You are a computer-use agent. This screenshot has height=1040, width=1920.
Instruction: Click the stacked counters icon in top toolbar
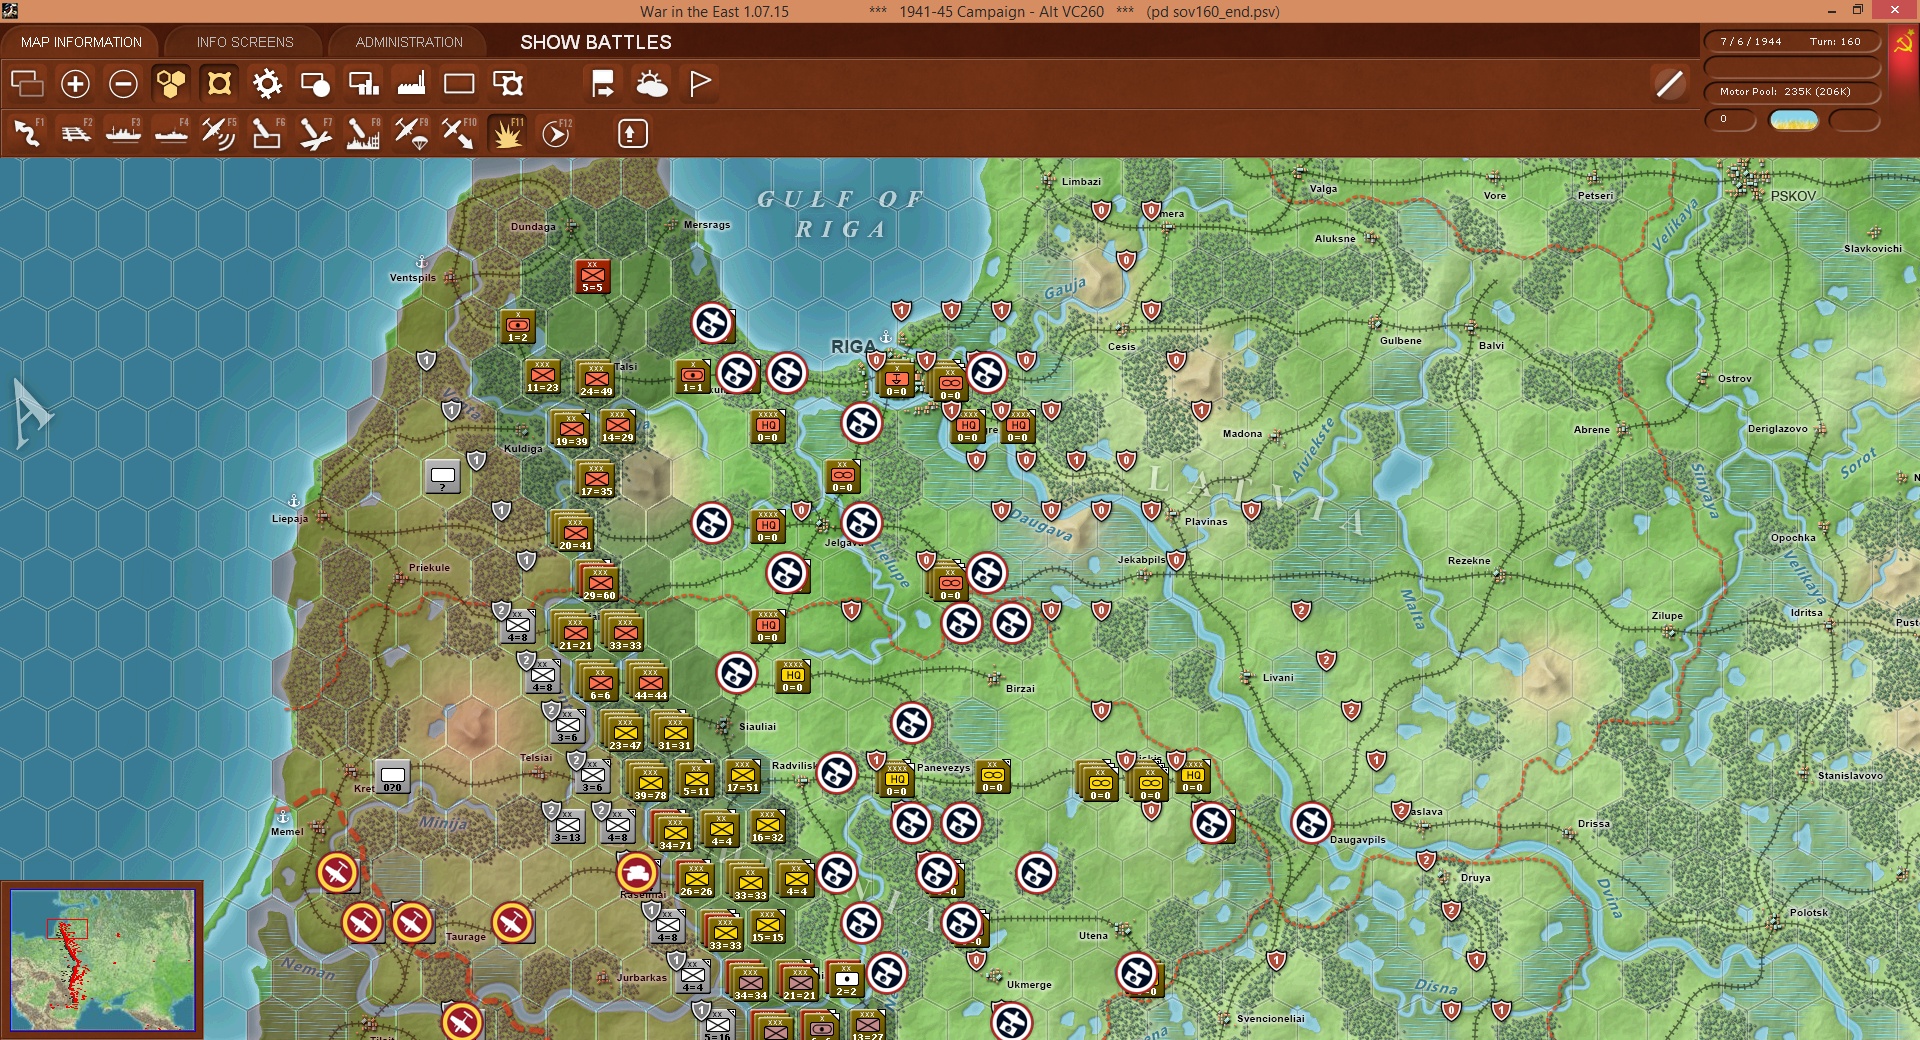27,84
